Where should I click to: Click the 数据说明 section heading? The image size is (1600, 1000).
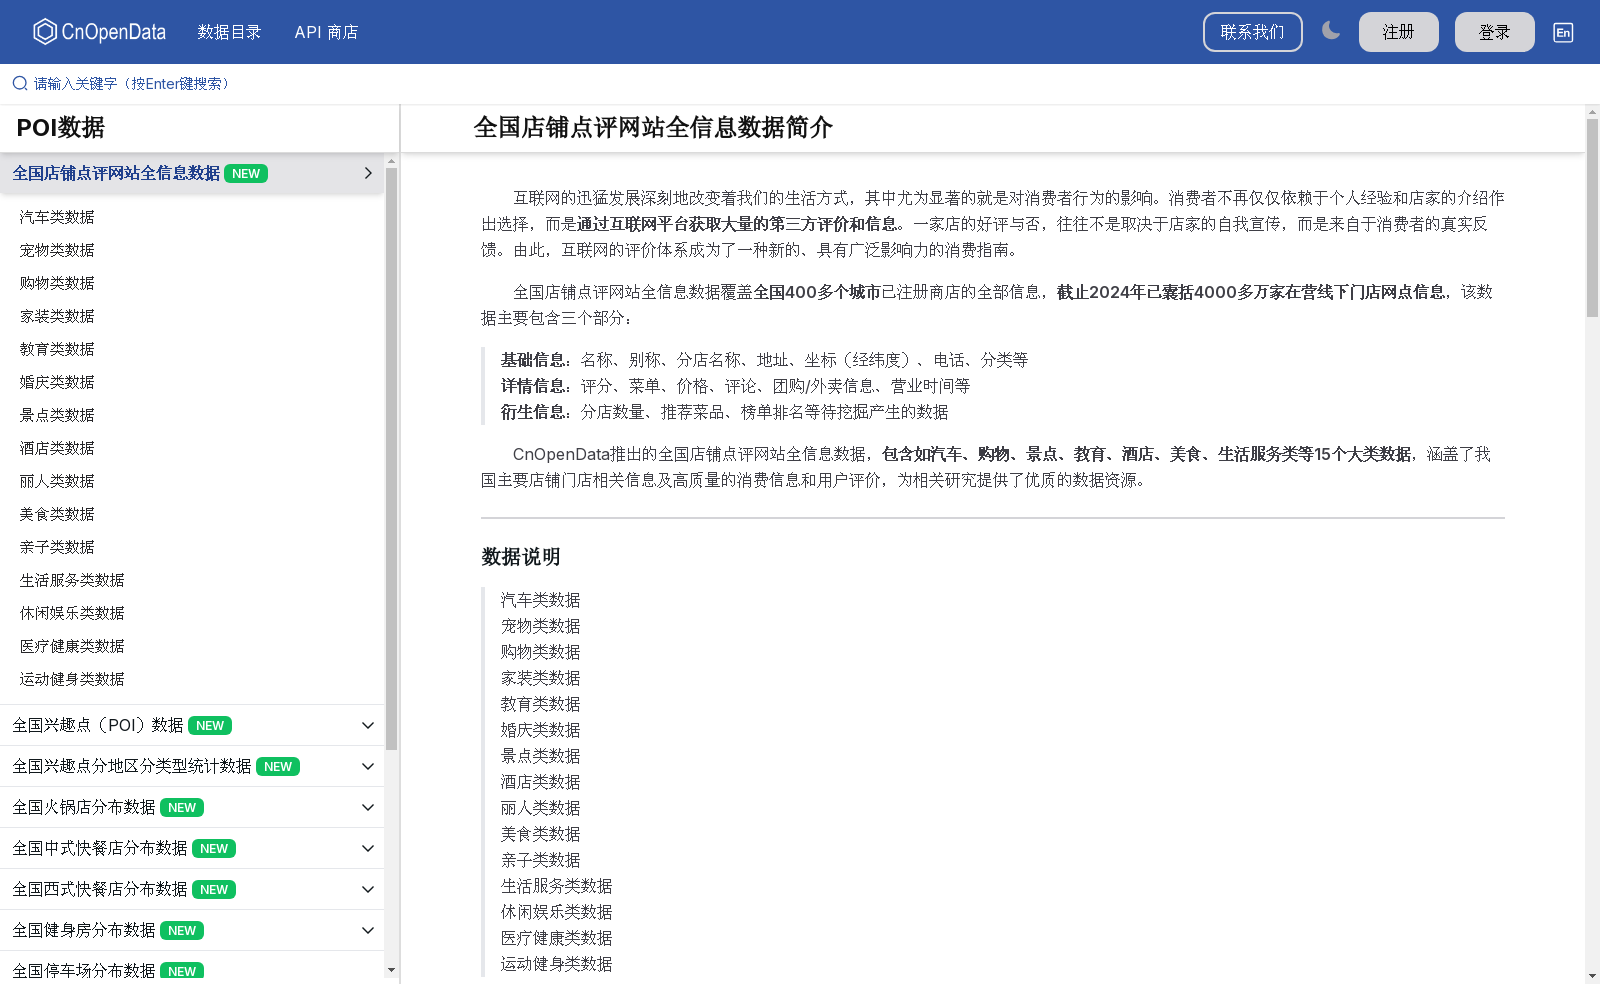[521, 557]
